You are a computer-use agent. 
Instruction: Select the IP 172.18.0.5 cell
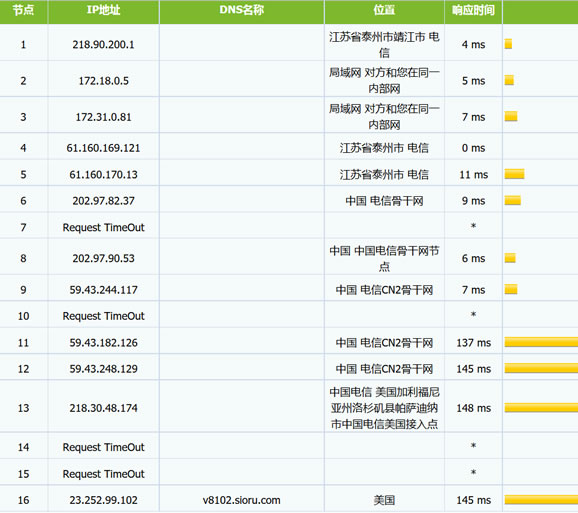104,81
